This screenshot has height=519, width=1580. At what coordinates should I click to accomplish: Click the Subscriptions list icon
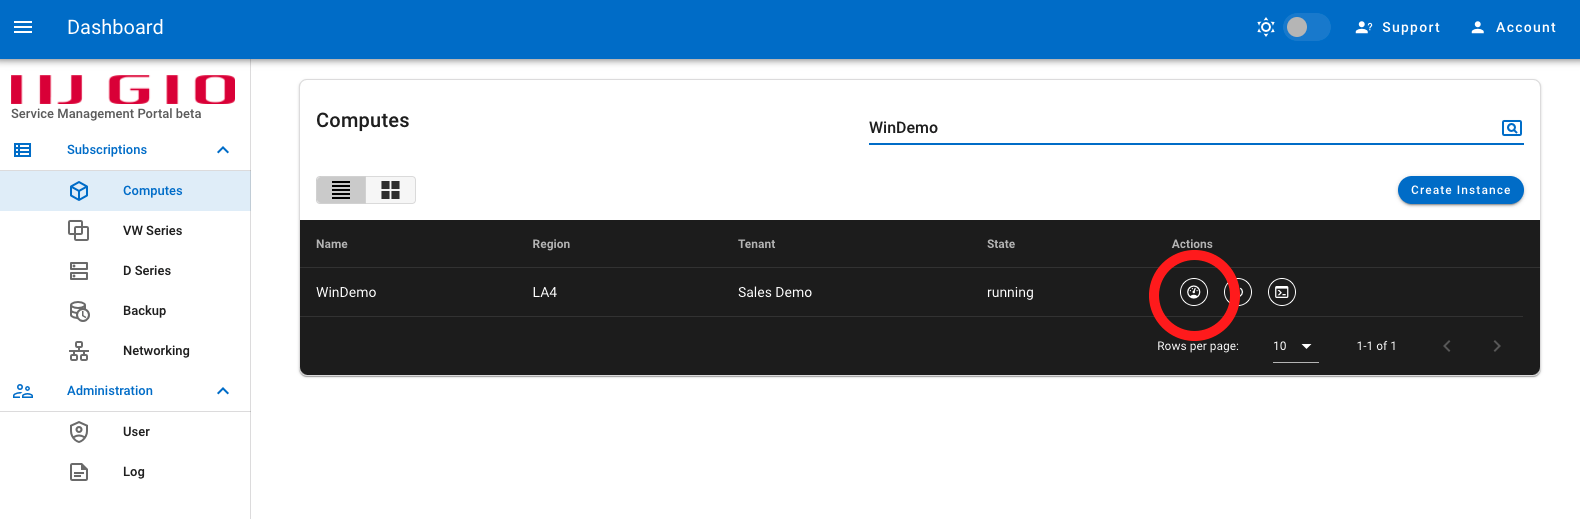[x=23, y=150]
